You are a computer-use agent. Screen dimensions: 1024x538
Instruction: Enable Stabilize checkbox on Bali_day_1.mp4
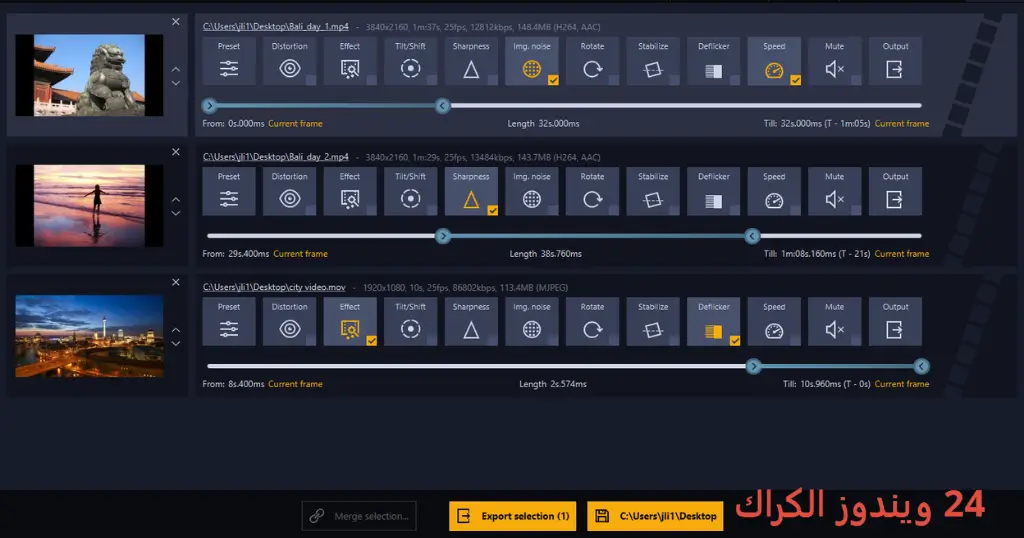coord(675,80)
